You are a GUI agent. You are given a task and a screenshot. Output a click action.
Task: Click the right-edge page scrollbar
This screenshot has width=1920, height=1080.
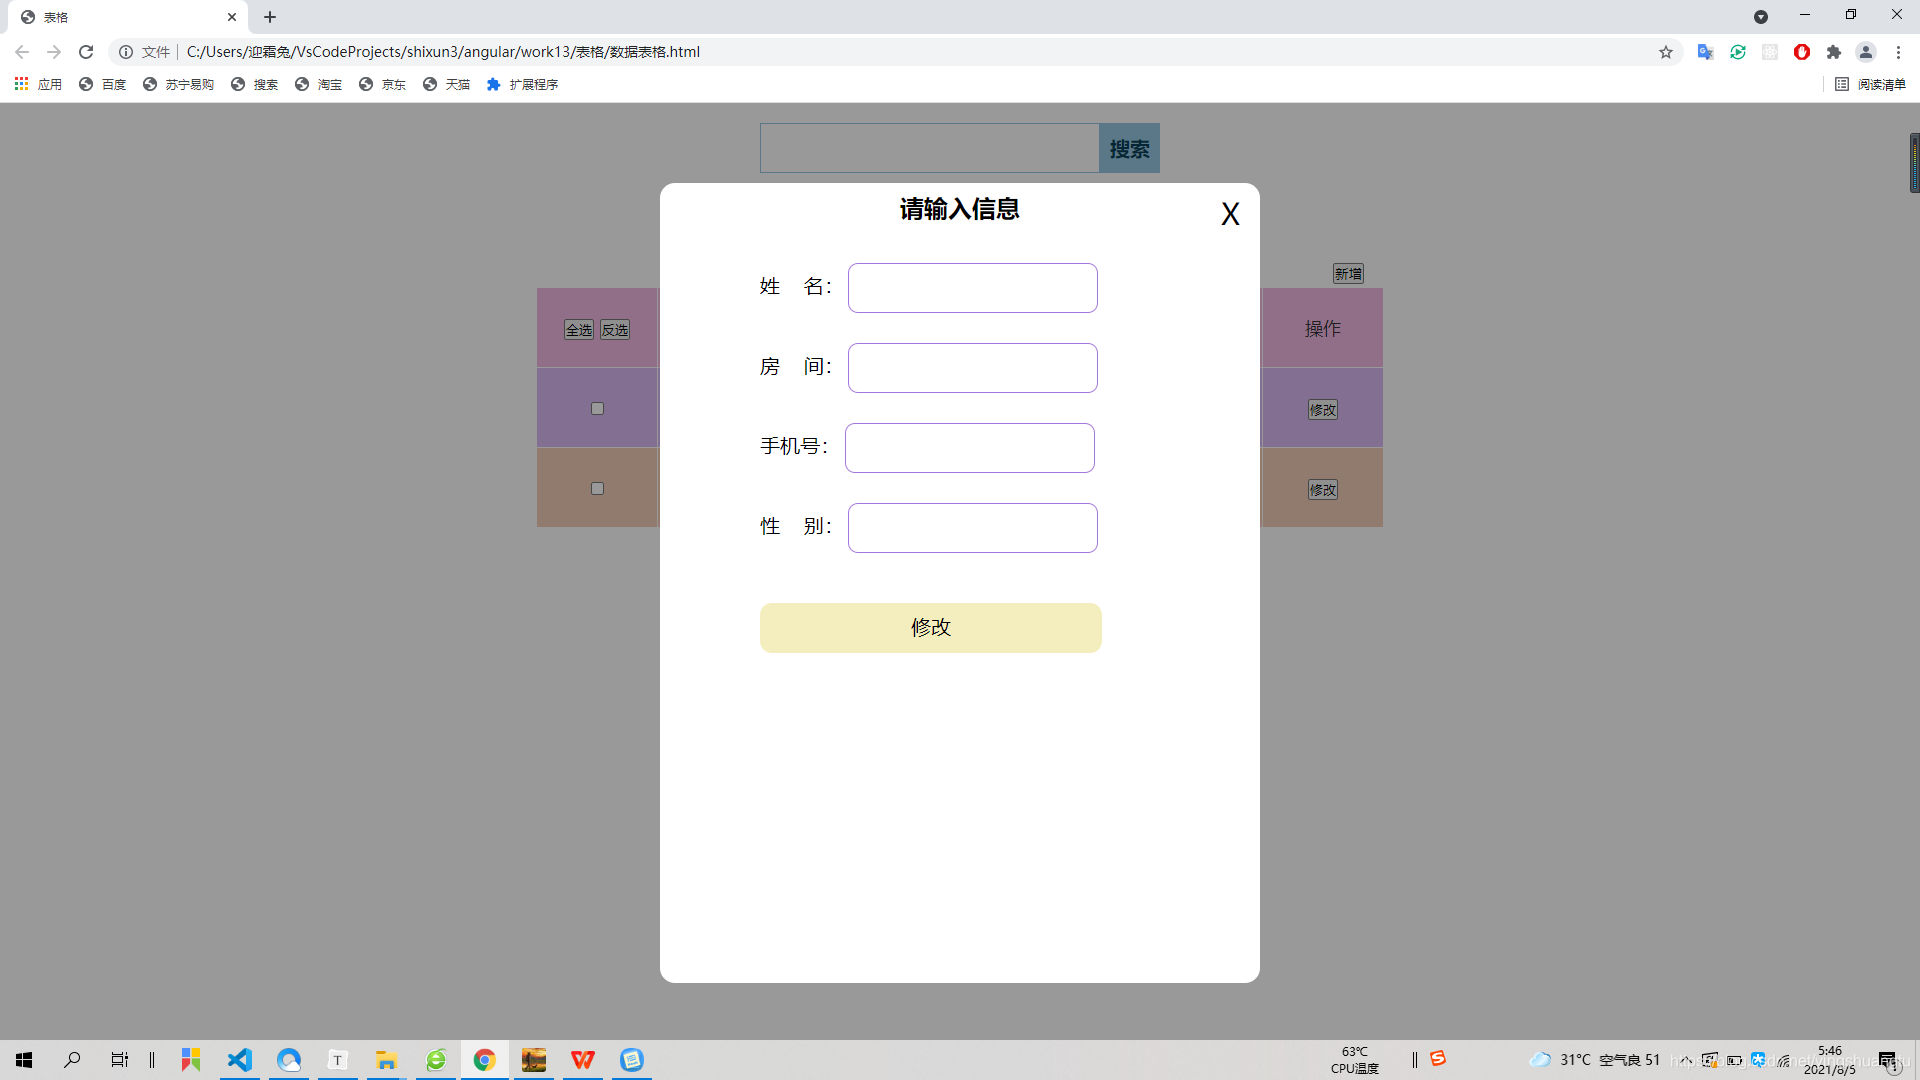(1913, 163)
